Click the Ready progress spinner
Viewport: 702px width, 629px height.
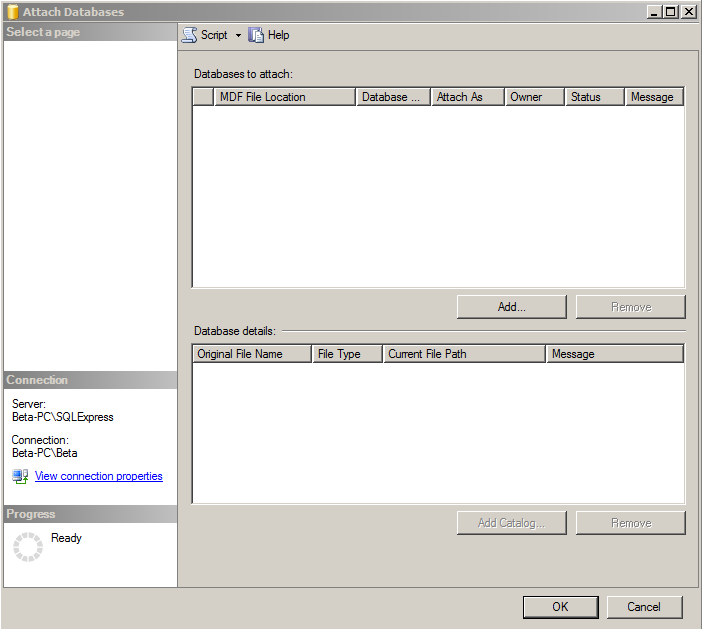pos(28,547)
